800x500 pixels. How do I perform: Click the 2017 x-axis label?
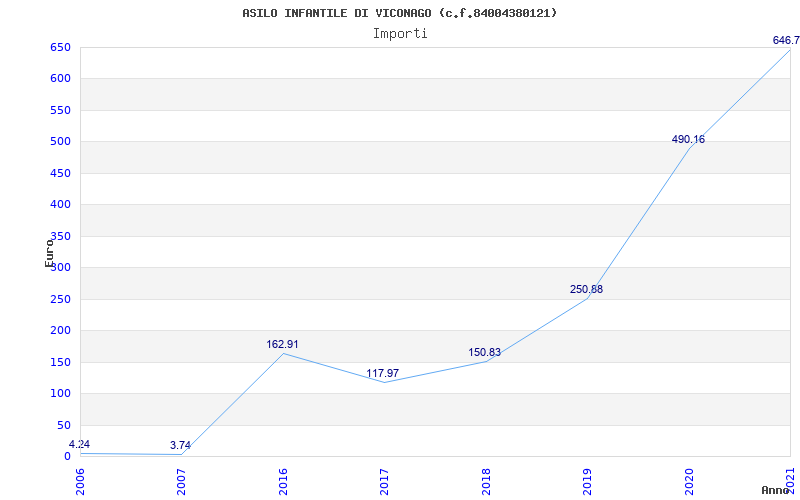pyautogui.click(x=384, y=482)
